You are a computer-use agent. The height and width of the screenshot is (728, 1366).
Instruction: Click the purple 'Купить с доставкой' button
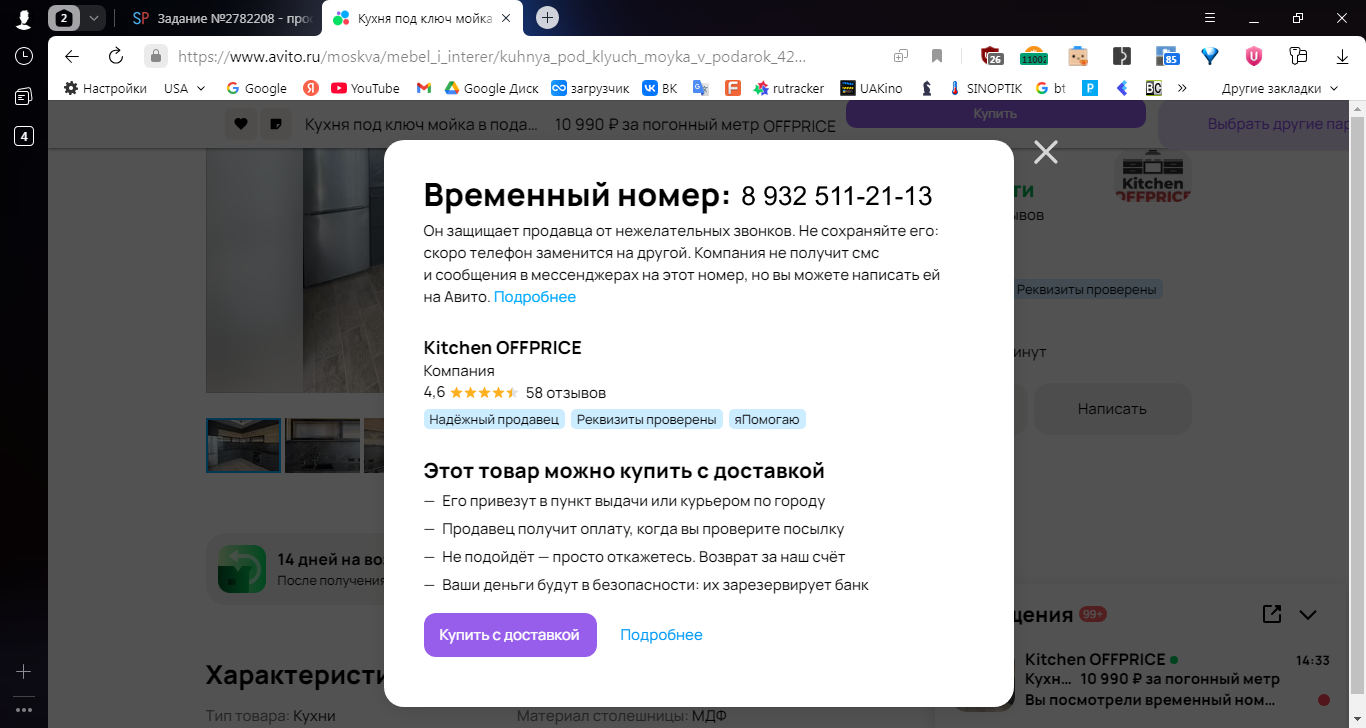[510, 635]
